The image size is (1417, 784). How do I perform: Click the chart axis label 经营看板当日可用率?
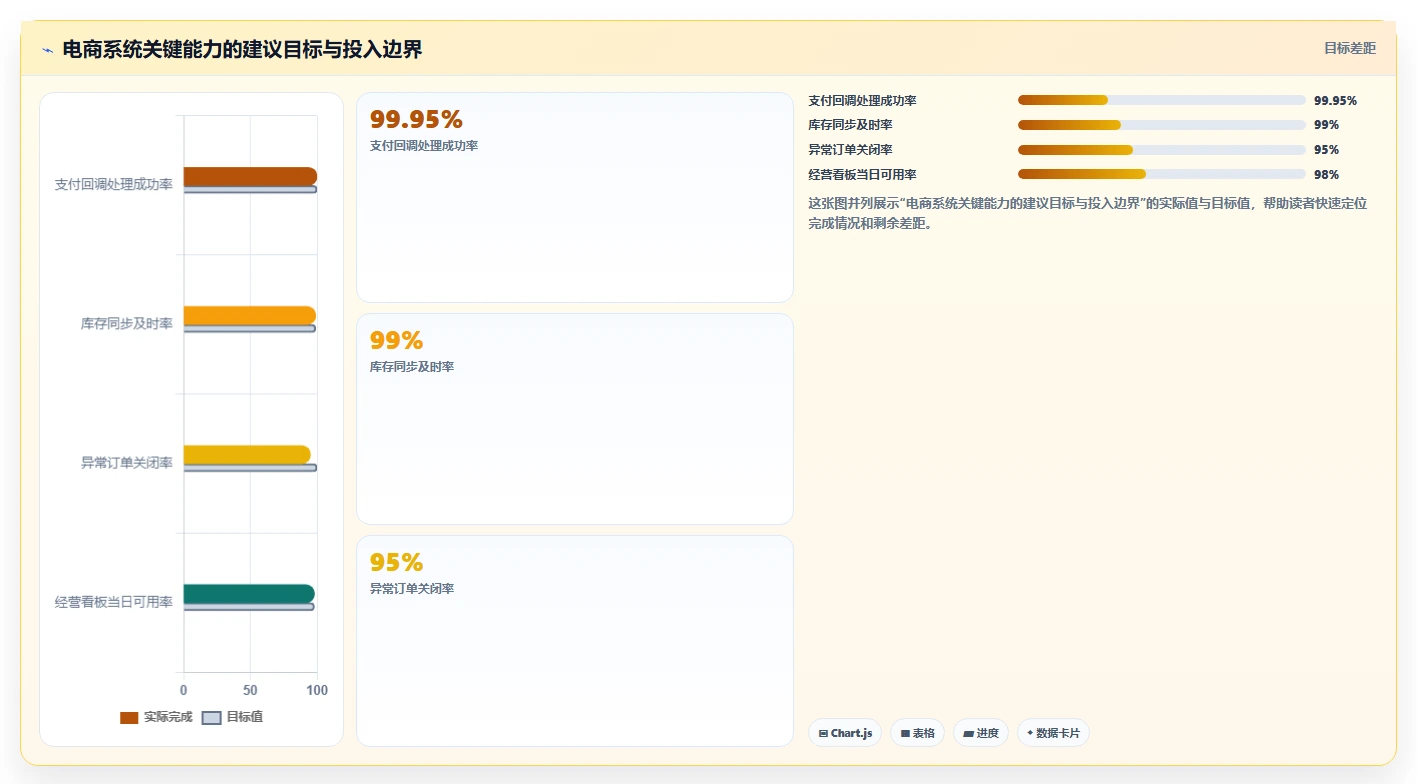(114, 602)
